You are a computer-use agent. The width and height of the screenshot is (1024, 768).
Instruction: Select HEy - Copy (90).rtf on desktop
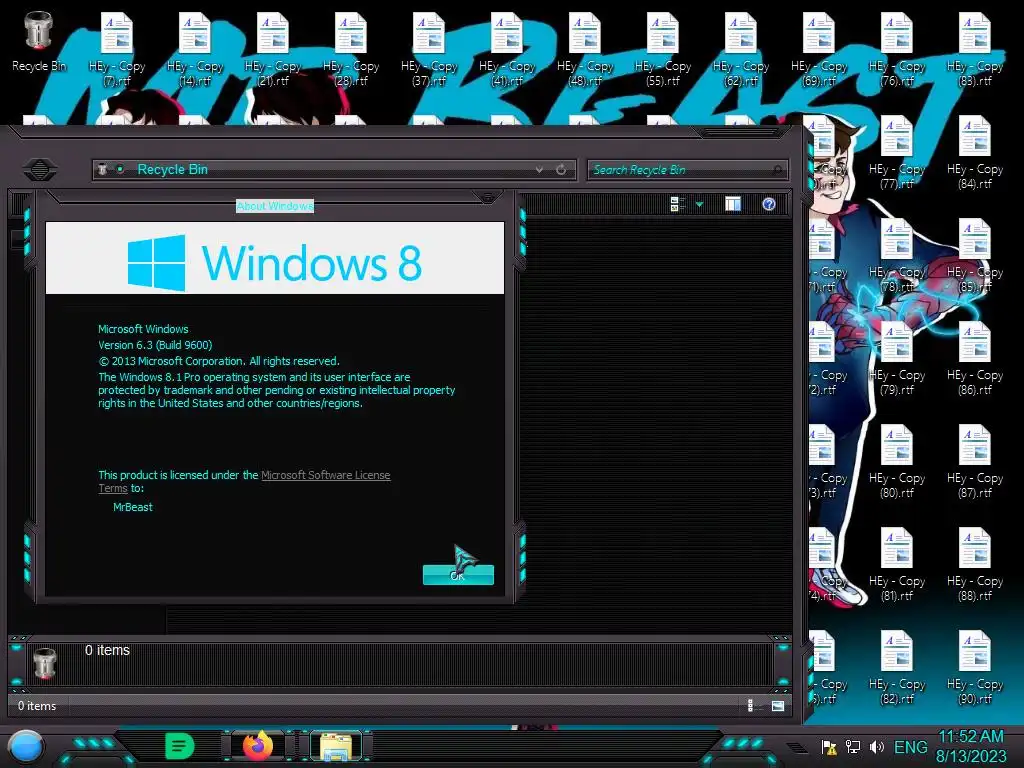(975, 667)
